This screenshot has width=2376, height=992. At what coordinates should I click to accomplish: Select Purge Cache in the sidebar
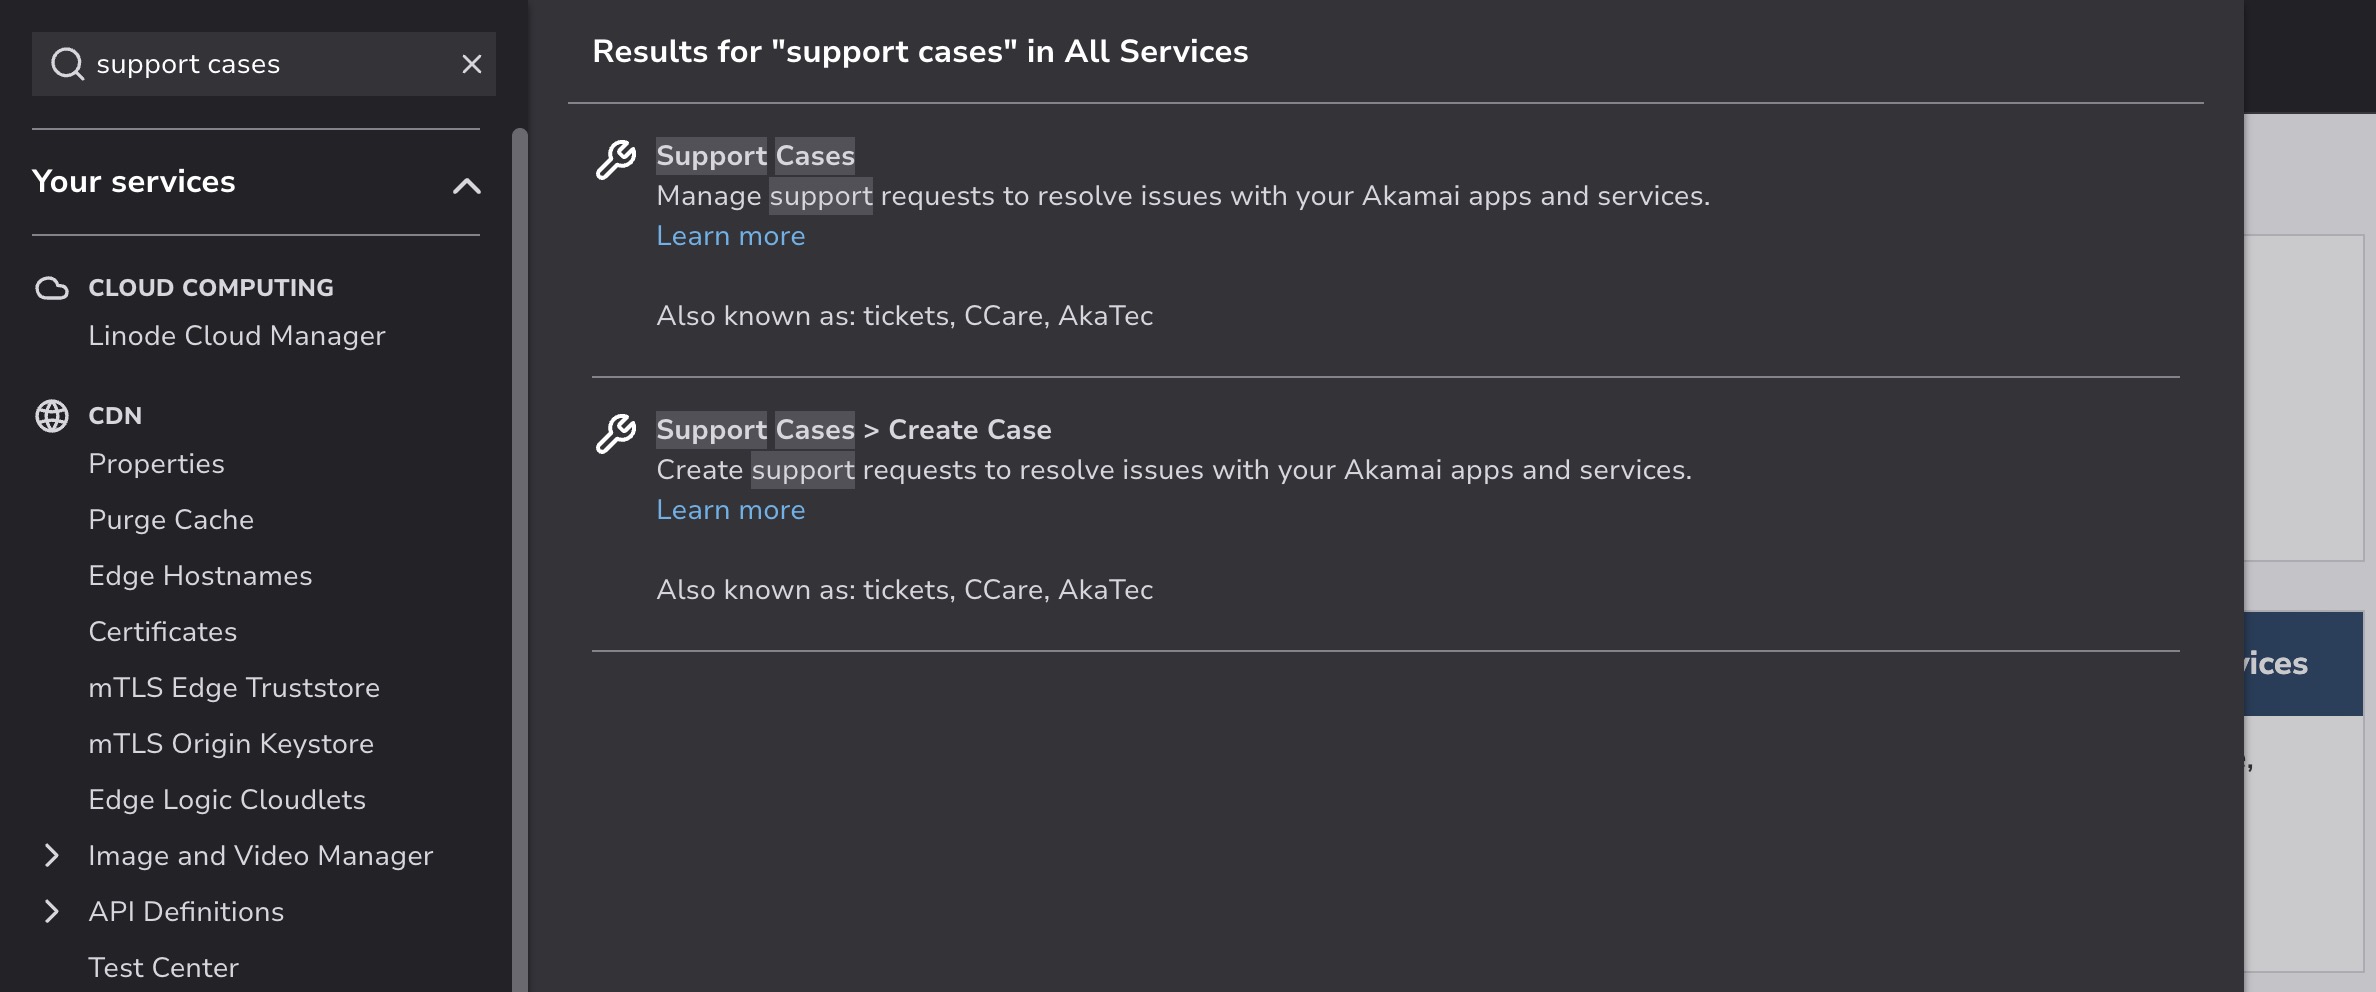coord(171,519)
